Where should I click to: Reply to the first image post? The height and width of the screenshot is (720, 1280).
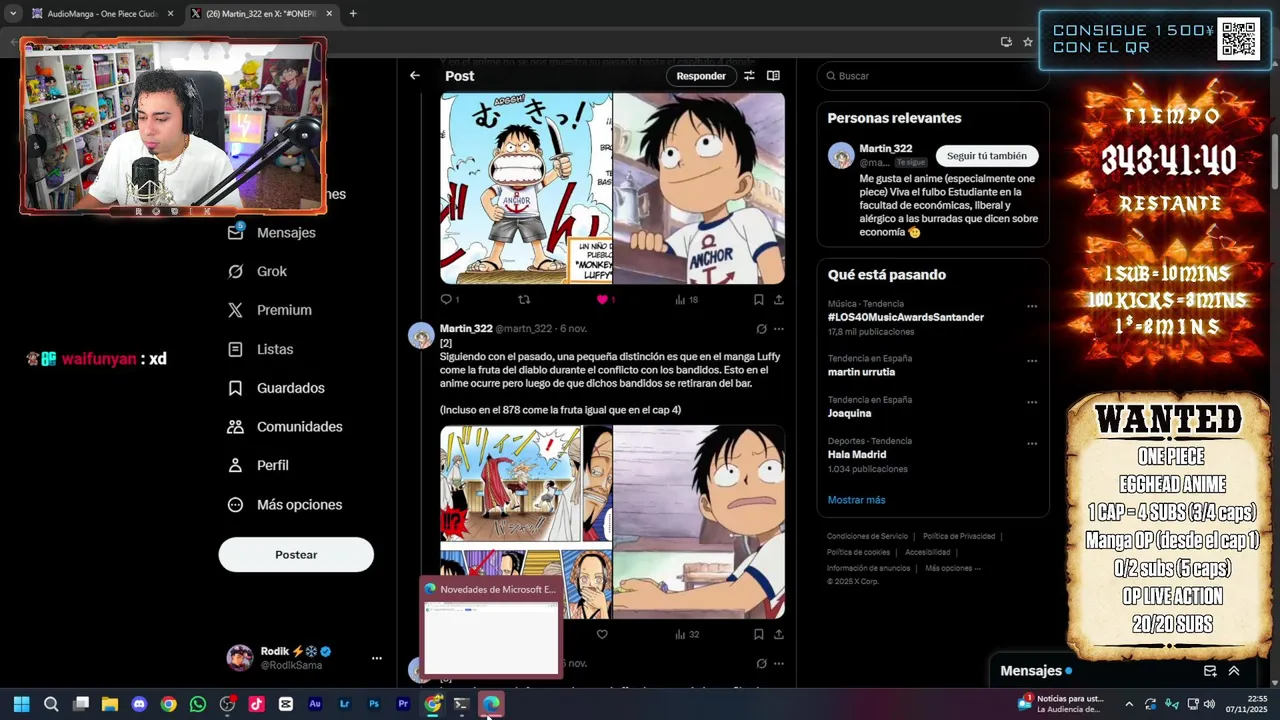pos(449,299)
